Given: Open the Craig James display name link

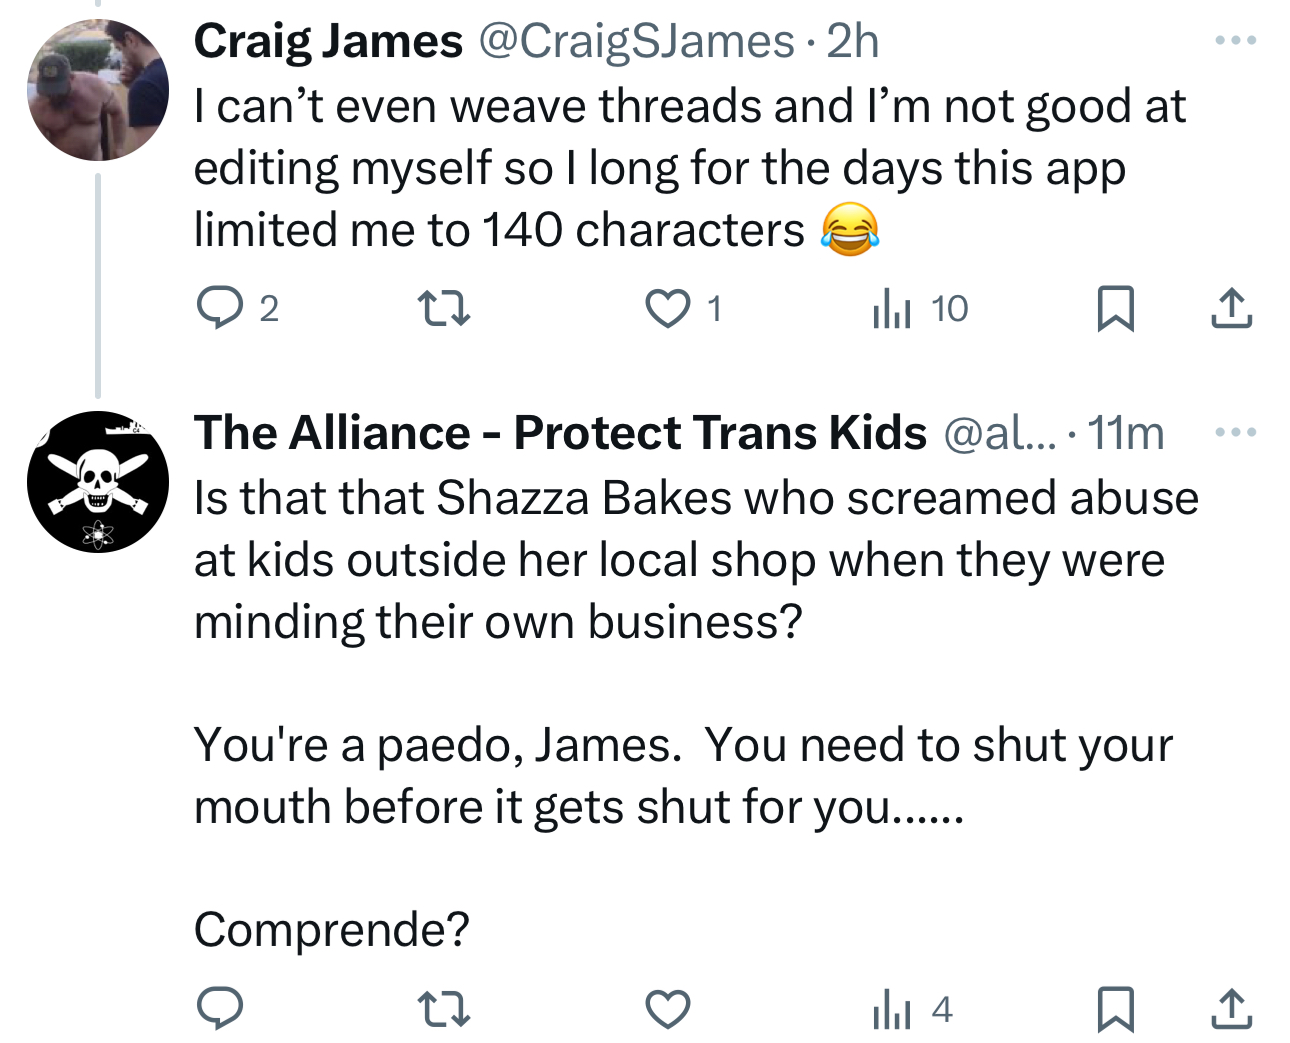Looking at the screenshot, I should click(x=328, y=41).
